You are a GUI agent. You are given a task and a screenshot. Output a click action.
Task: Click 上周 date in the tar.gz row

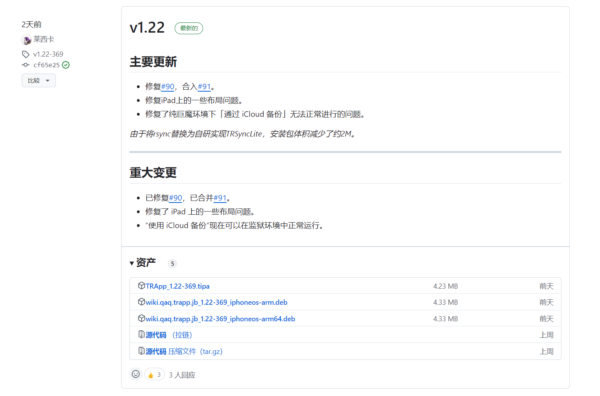546,351
